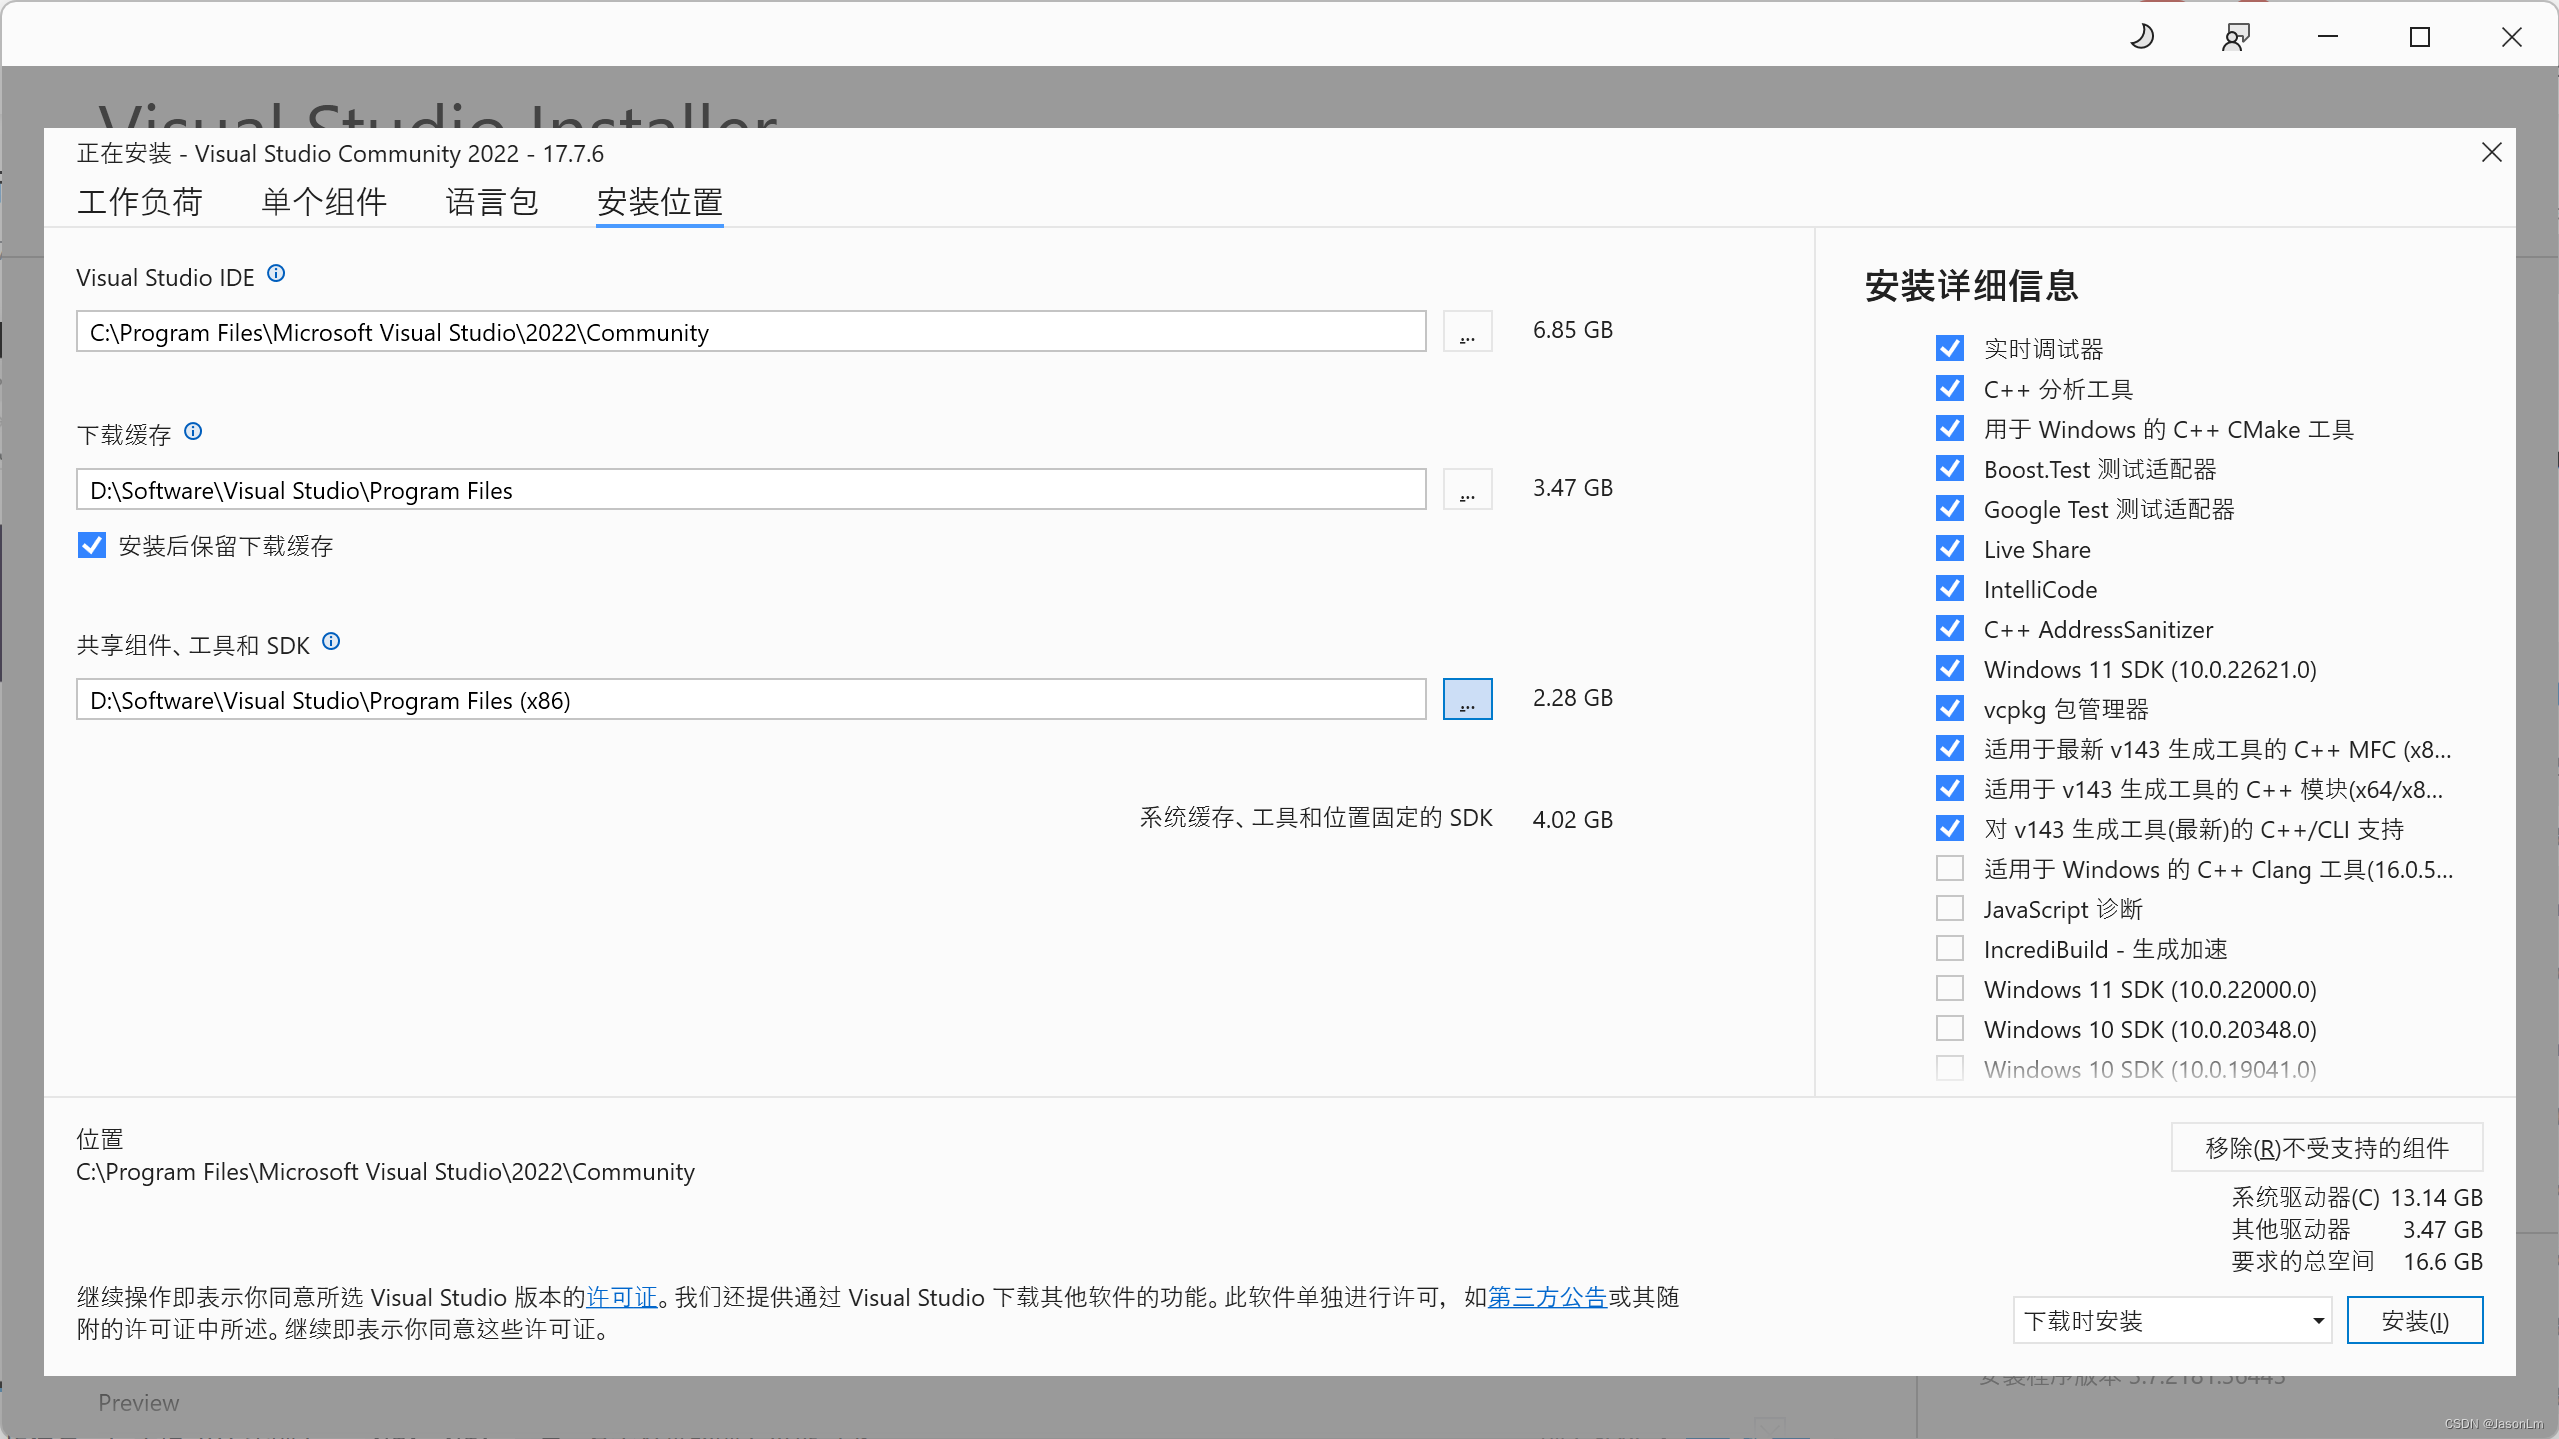Minimize the Visual Studio Installer window
Viewport: 2559px width, 1439px height.
[2328, 37]
